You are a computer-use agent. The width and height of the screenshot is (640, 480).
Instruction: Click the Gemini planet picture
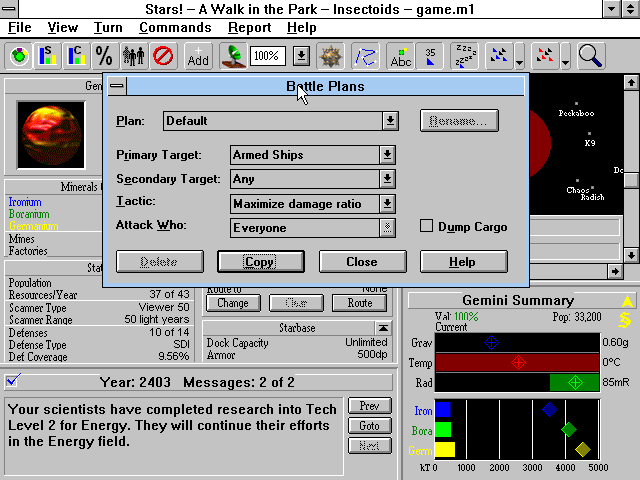[51, 135]
